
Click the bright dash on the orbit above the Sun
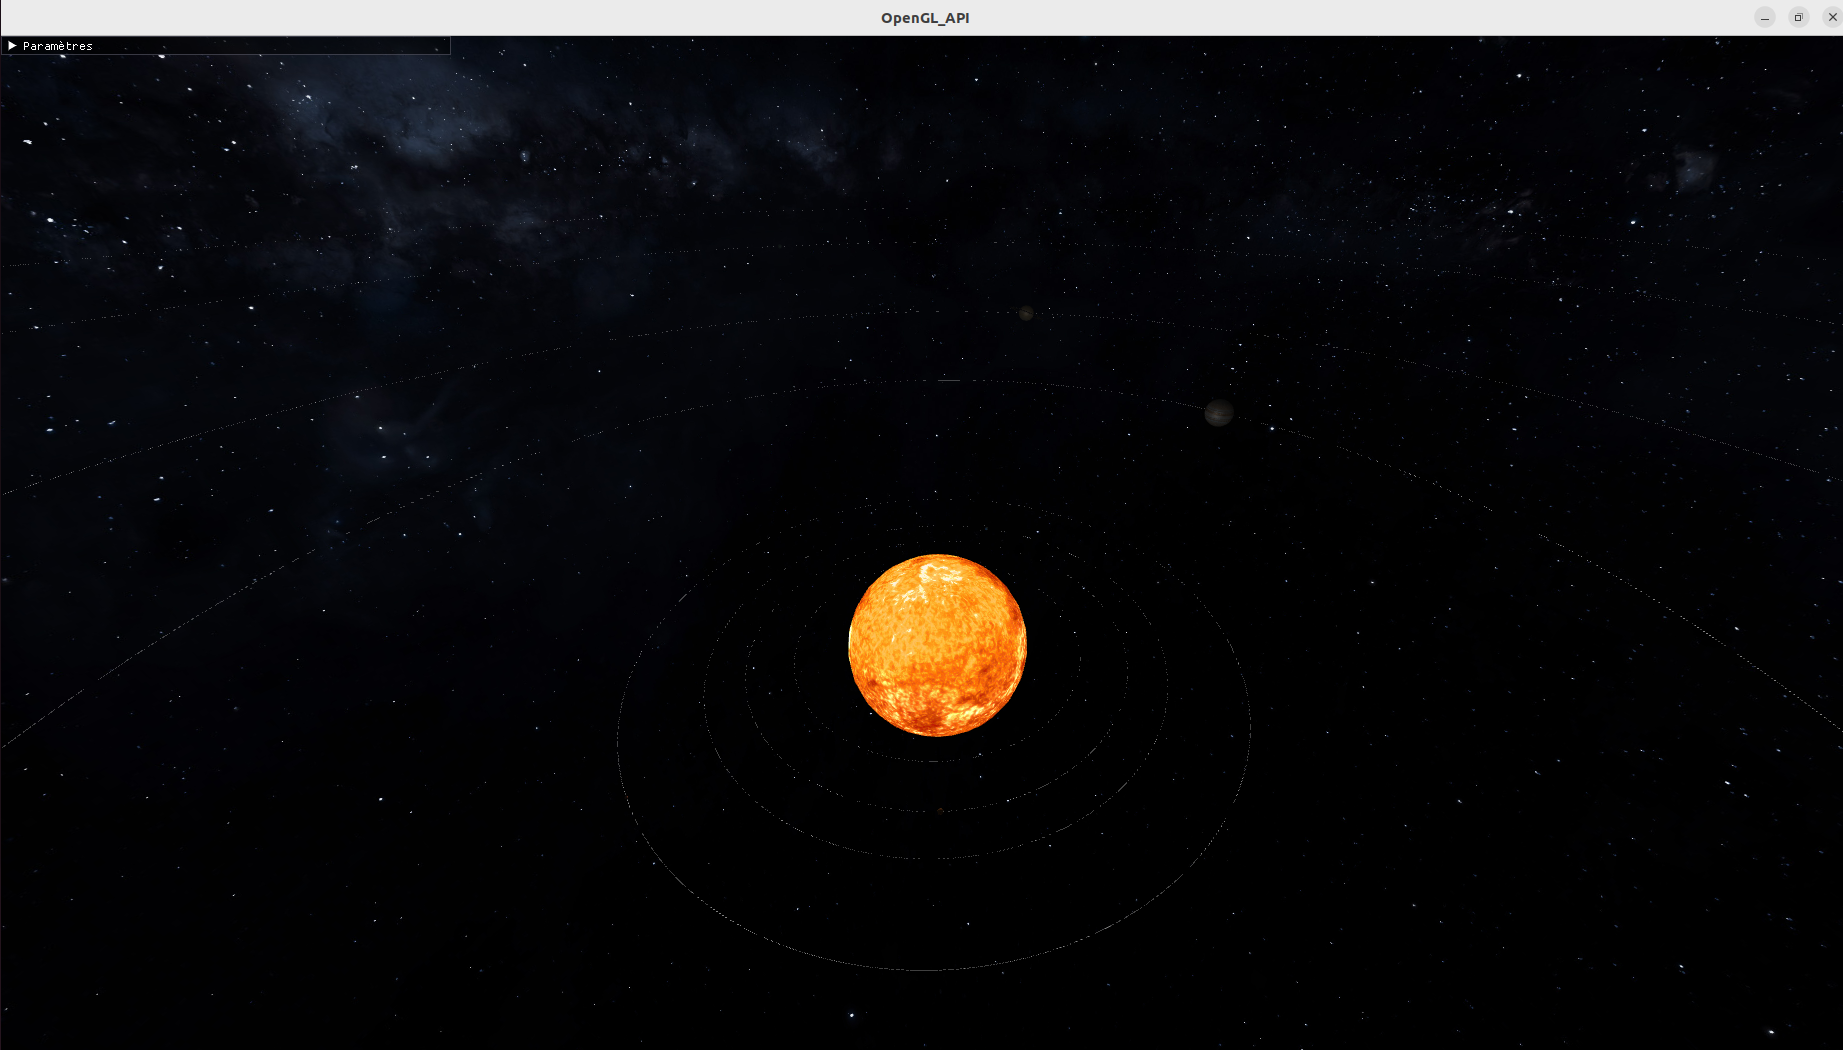coord(949,380)
